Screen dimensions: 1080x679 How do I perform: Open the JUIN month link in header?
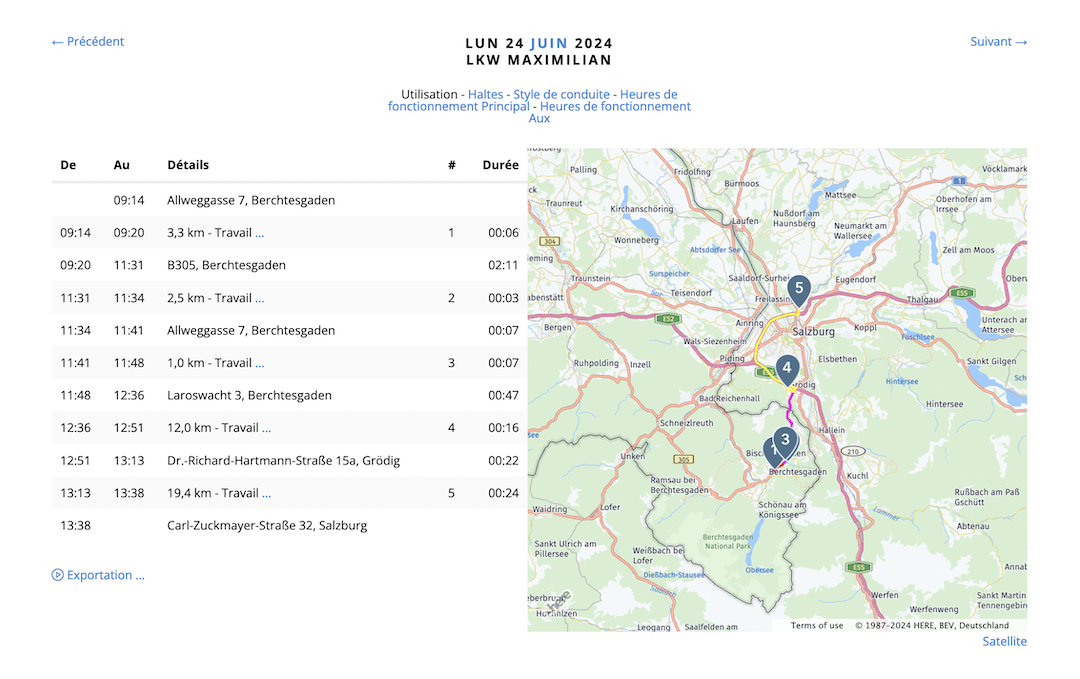[549, 43]
